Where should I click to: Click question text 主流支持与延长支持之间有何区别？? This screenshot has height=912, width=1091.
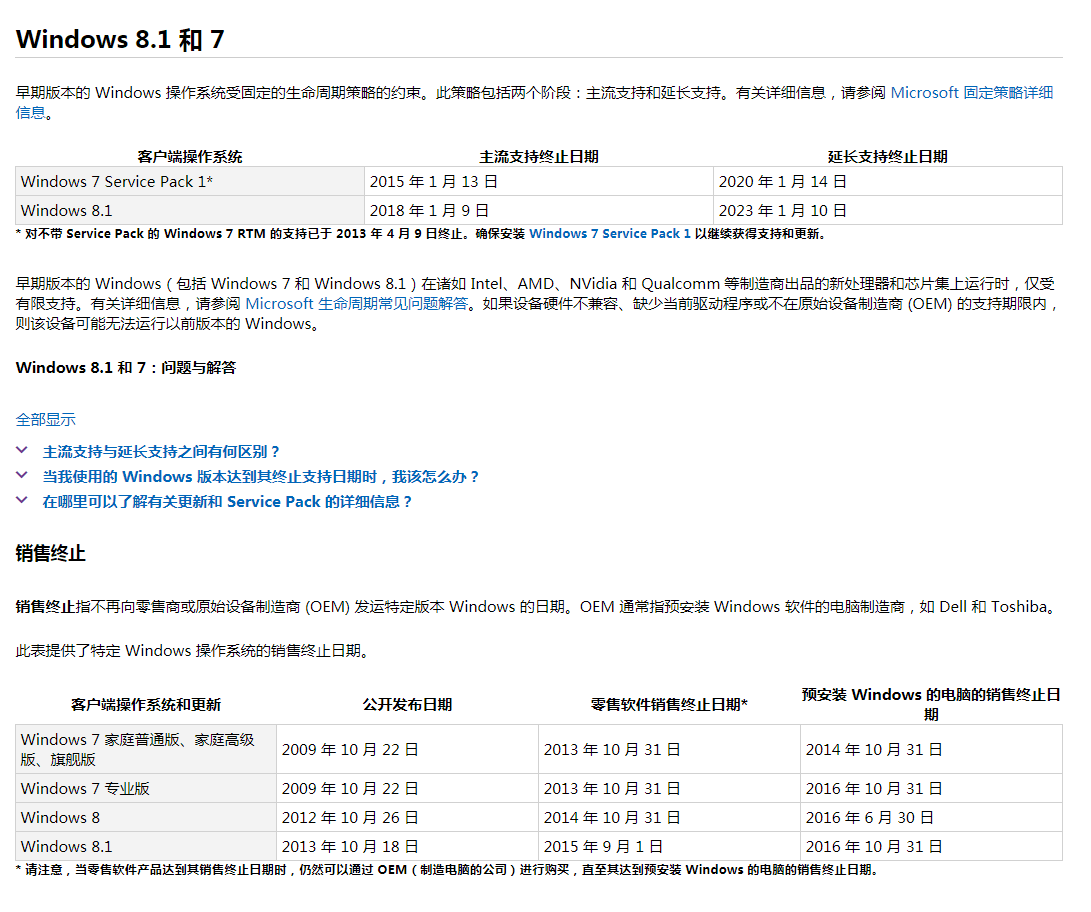(161, 452)
